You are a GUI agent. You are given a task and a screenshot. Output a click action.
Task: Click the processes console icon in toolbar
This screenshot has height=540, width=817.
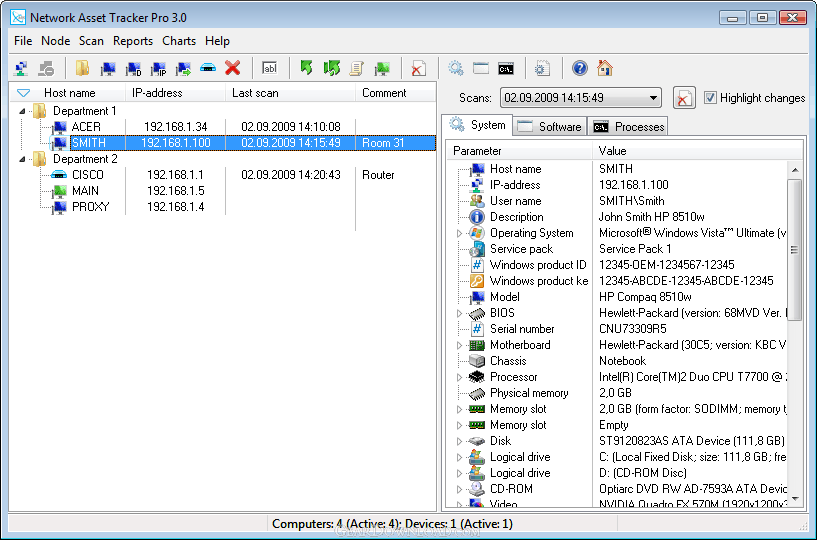click(505, 68)
